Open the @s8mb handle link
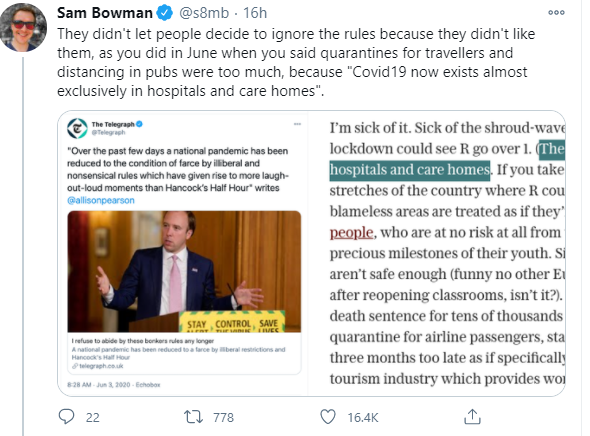Viewport: 590px width, 436px height. tap(204, 13)
